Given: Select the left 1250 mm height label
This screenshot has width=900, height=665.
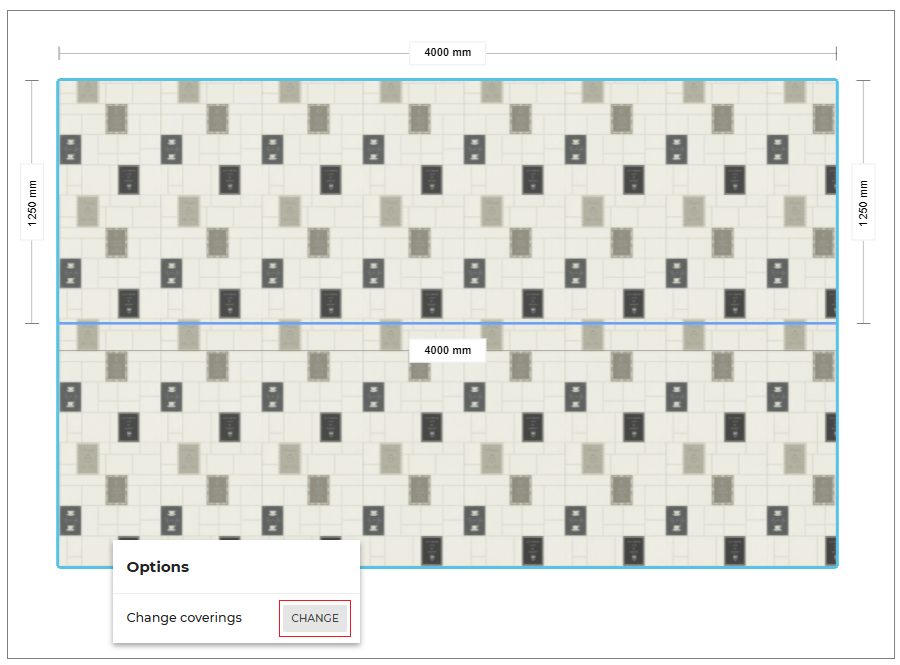Looking at the screenshot, I should [x=33, y=203].
